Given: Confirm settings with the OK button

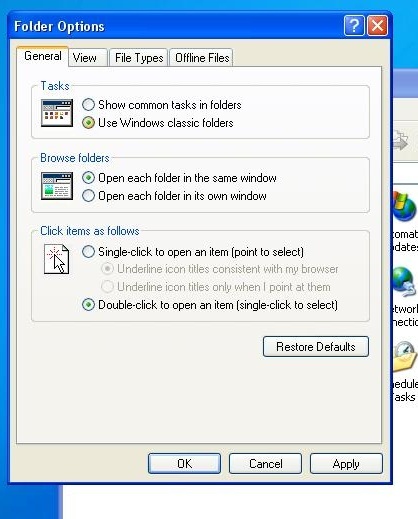Looking at the screenshot, I should (x=184, y=463).
